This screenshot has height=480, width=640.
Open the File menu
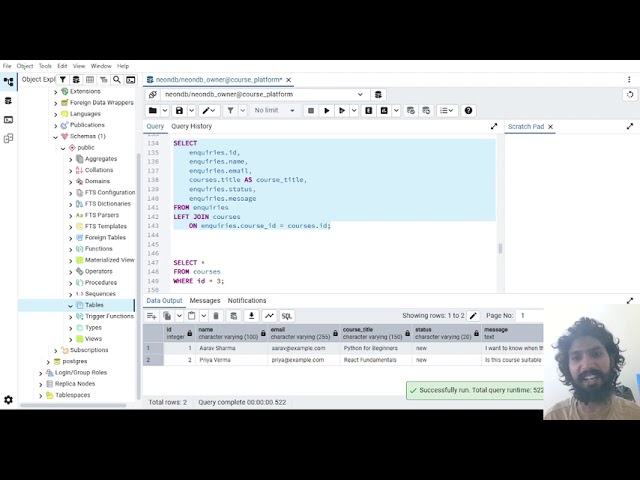tap(7, 66)
